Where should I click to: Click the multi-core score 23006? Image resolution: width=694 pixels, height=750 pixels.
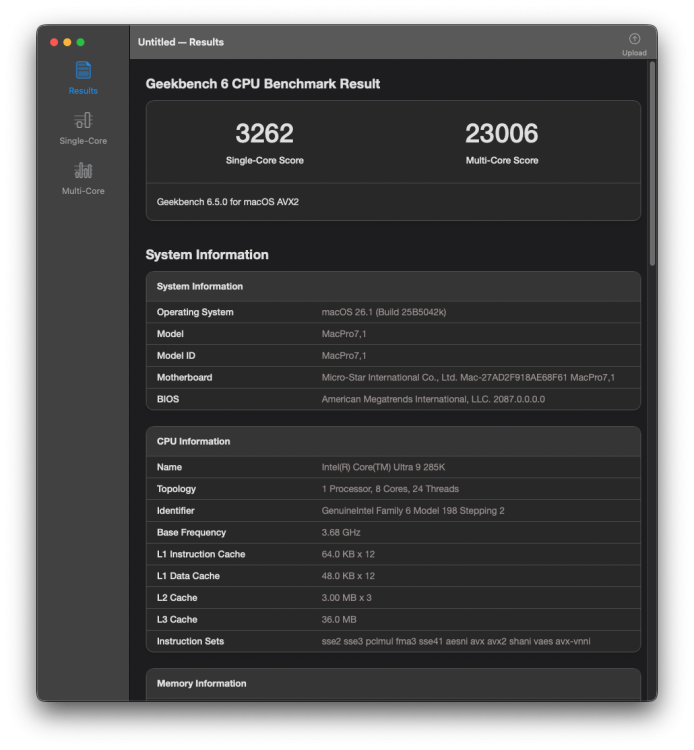pyautogui.click(x=502, y=133)
